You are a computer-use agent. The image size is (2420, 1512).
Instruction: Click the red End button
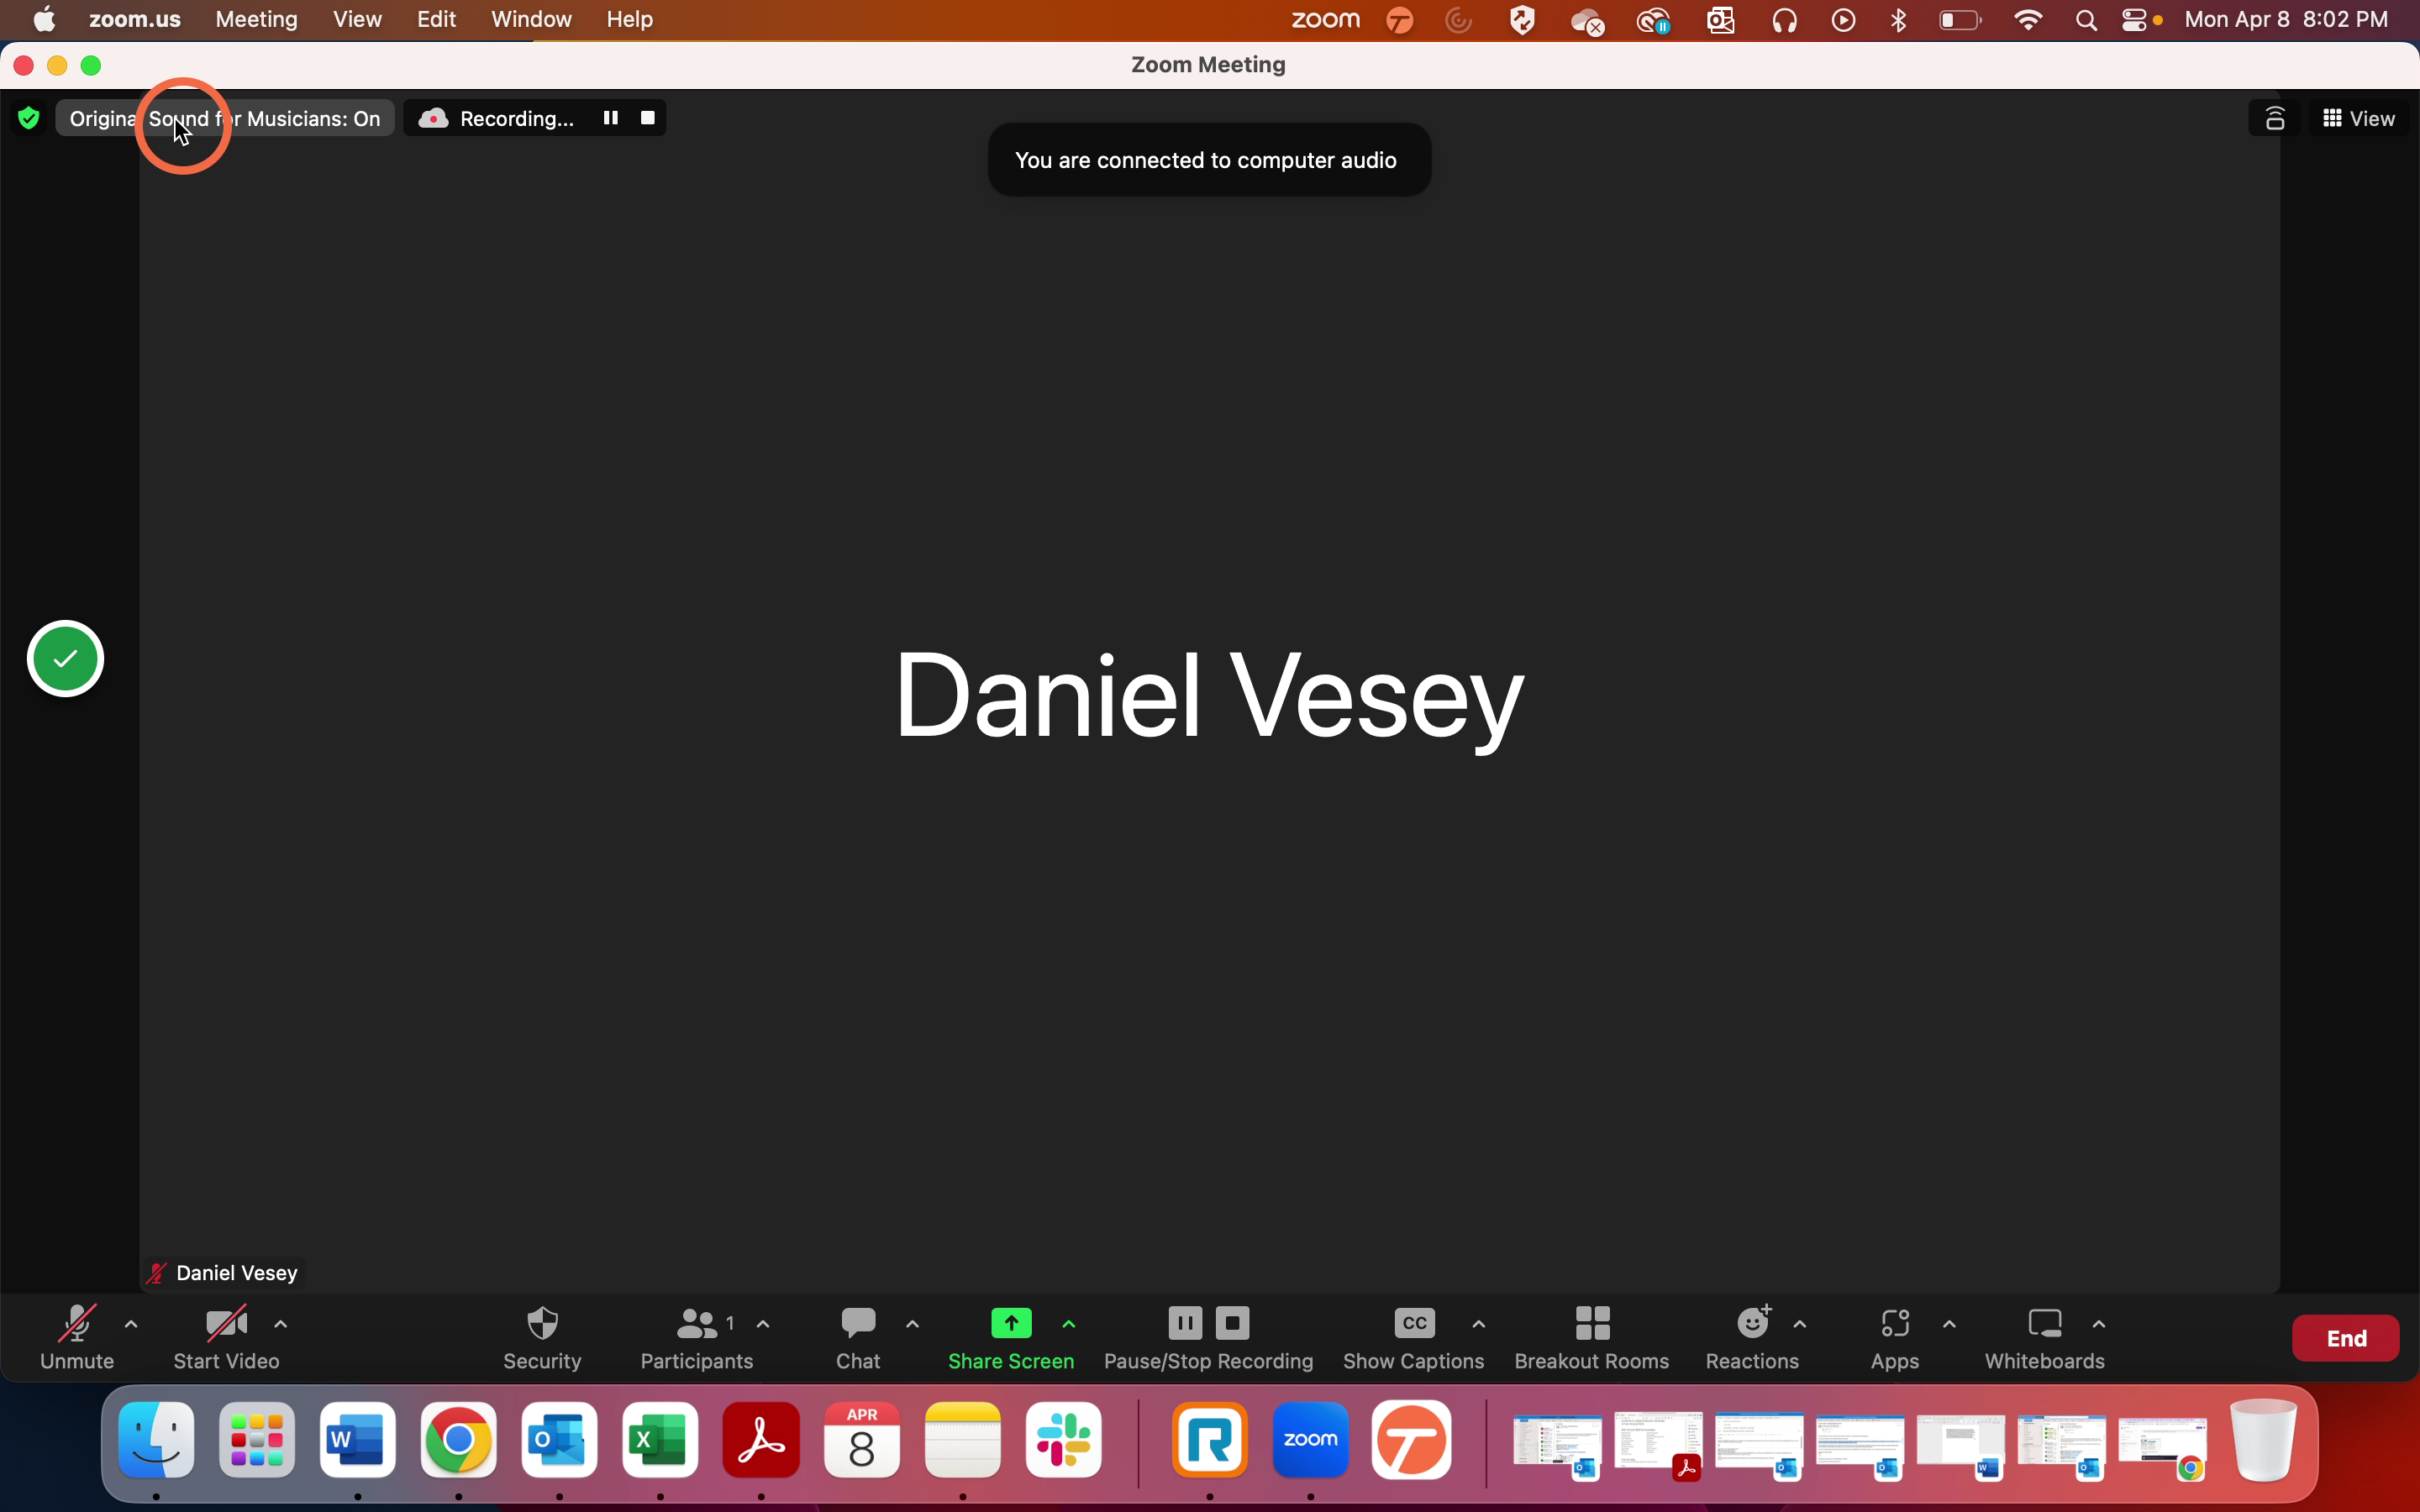click(2346, 1338)
